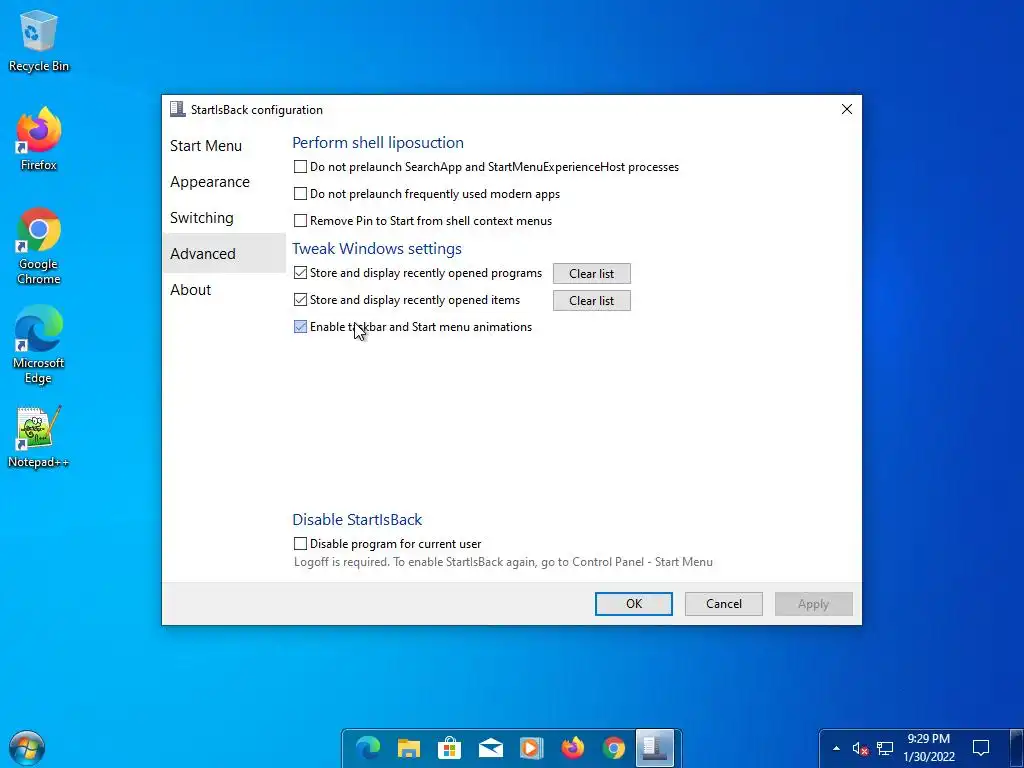
Task: Uncheck Store recently opened programs
Action: tap(300, 273)
